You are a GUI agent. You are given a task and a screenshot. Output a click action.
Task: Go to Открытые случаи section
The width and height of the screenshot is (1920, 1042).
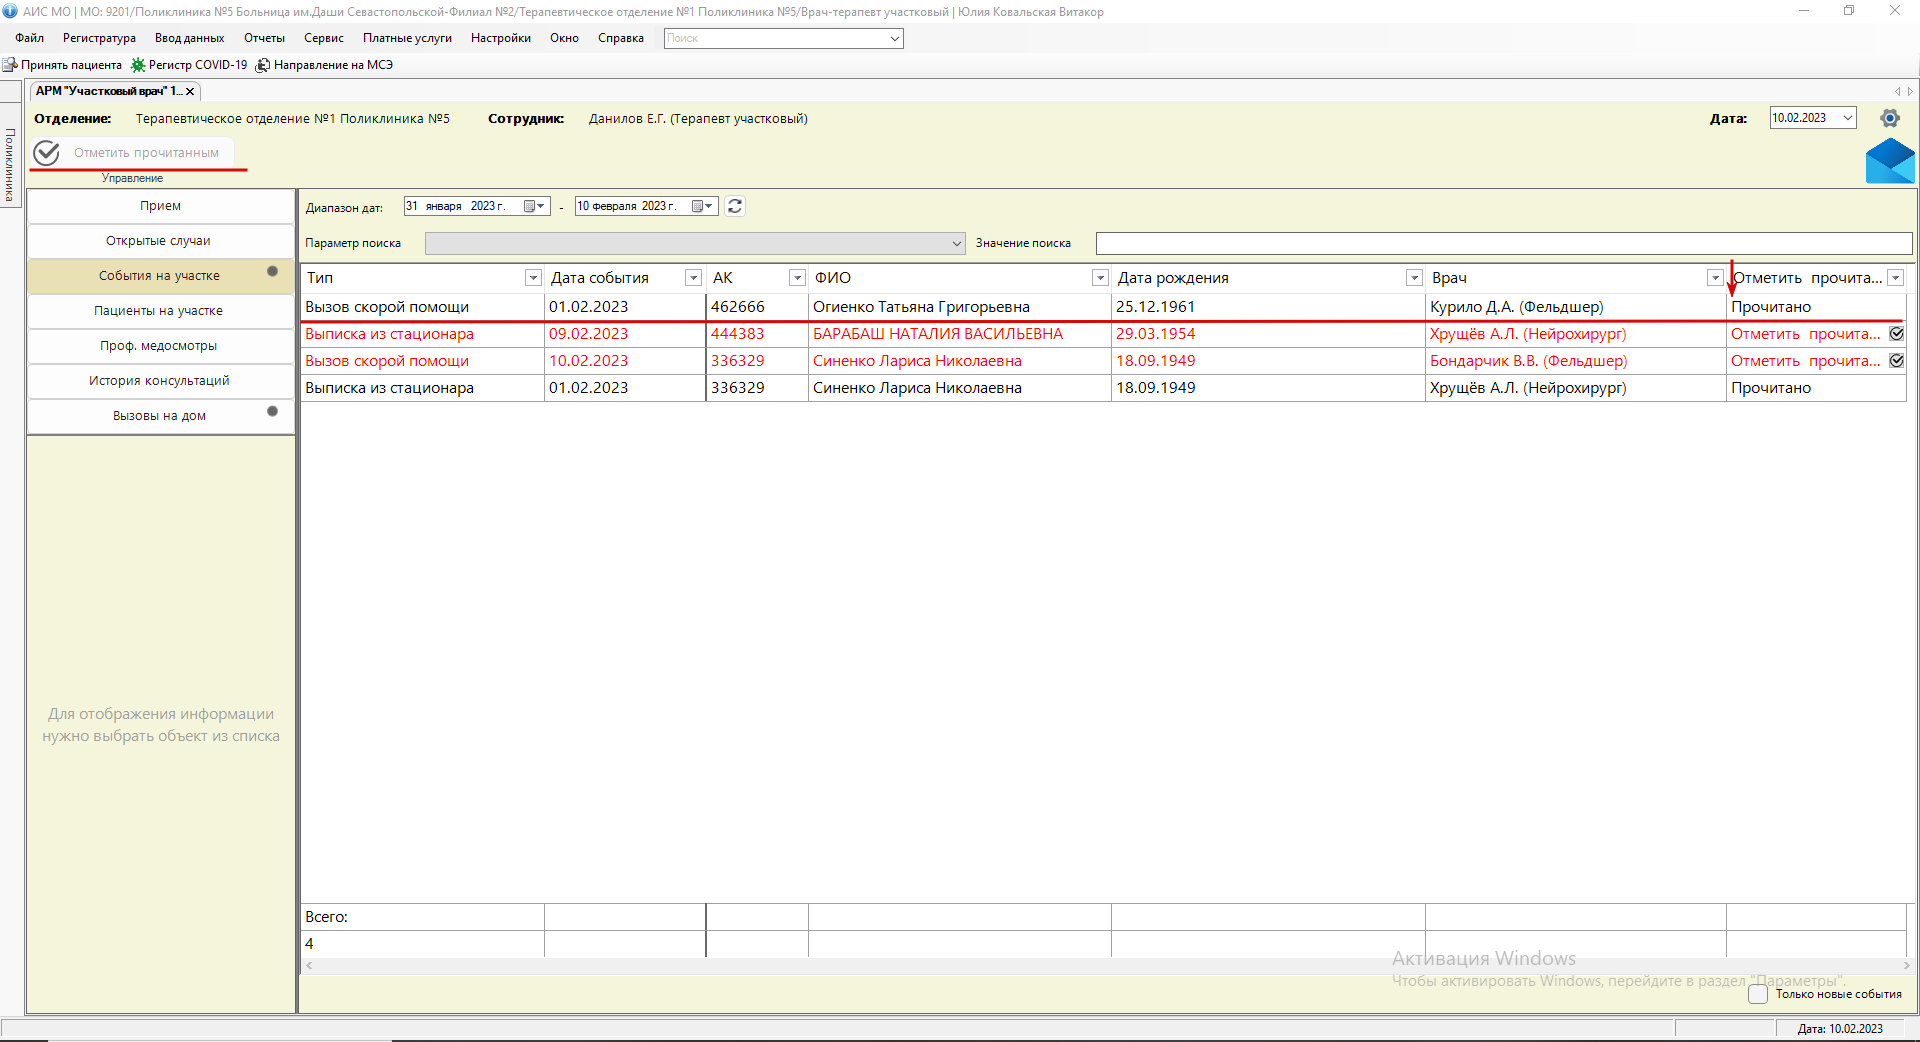click(x=160, y=241)
